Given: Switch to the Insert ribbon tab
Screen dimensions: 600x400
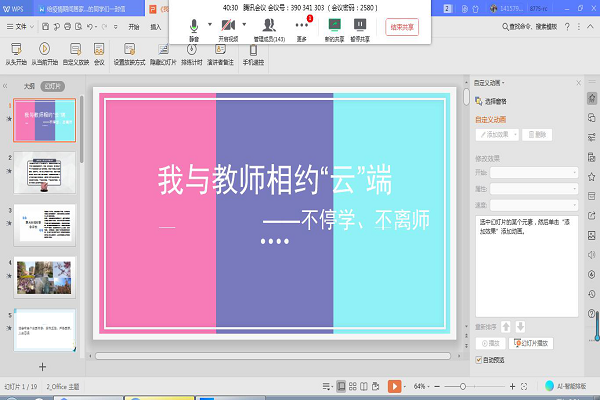Looking at the screenshot, I should coord(156,27).
